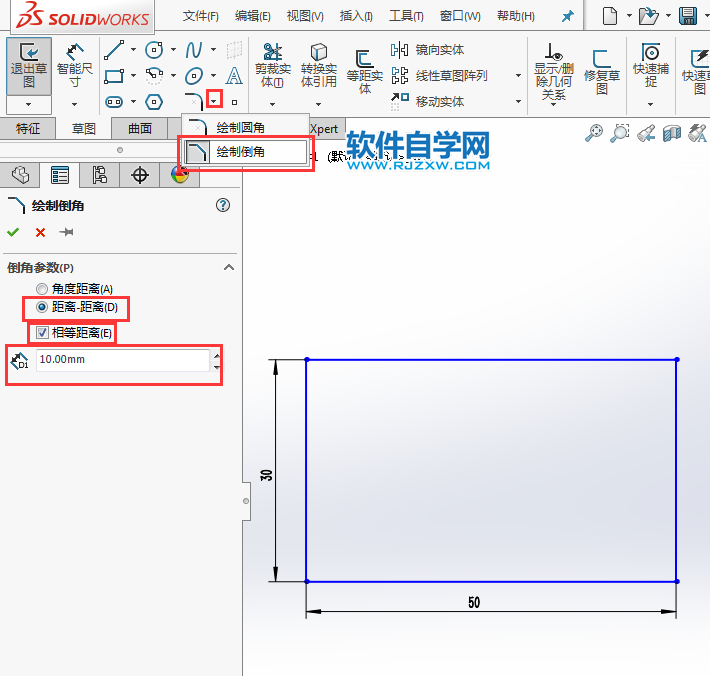Image resolution: width=710 pixels, height=676 pixels.
Task: Click the Save icon
Action: point(688,16)
